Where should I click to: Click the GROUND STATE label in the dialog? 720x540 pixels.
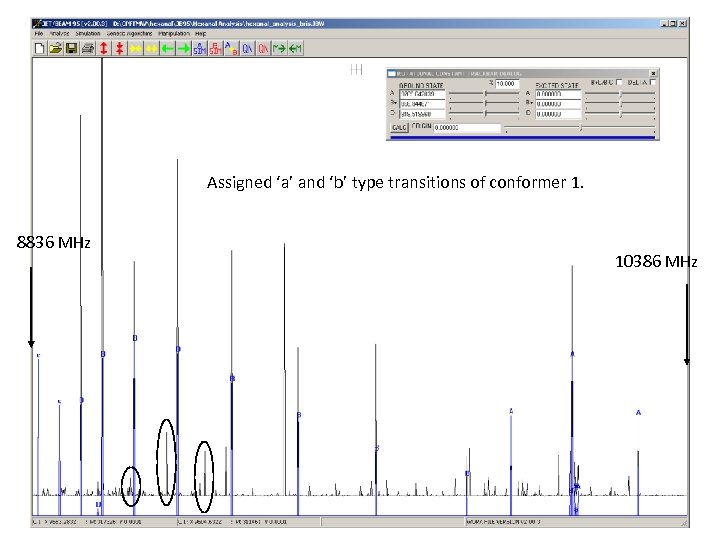pyautogui.click(x=421, y=85)
